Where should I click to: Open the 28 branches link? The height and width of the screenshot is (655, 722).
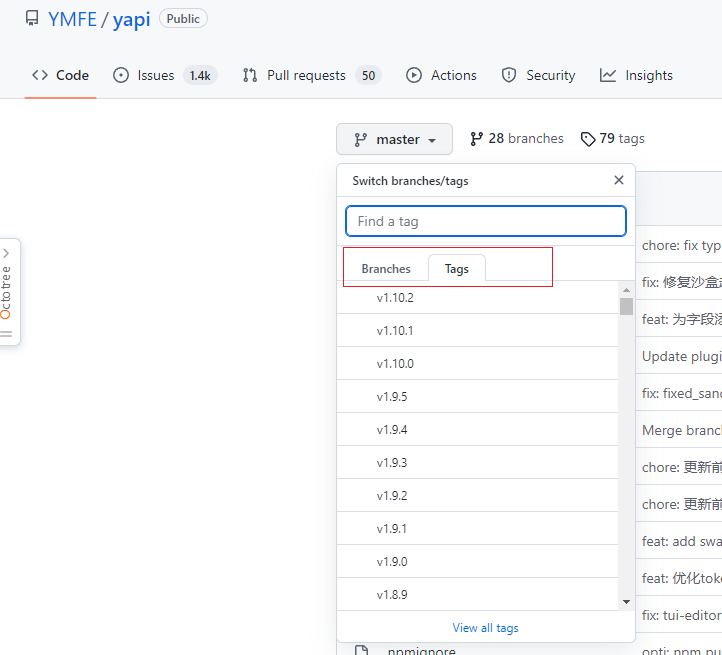[x=517, y=139]
